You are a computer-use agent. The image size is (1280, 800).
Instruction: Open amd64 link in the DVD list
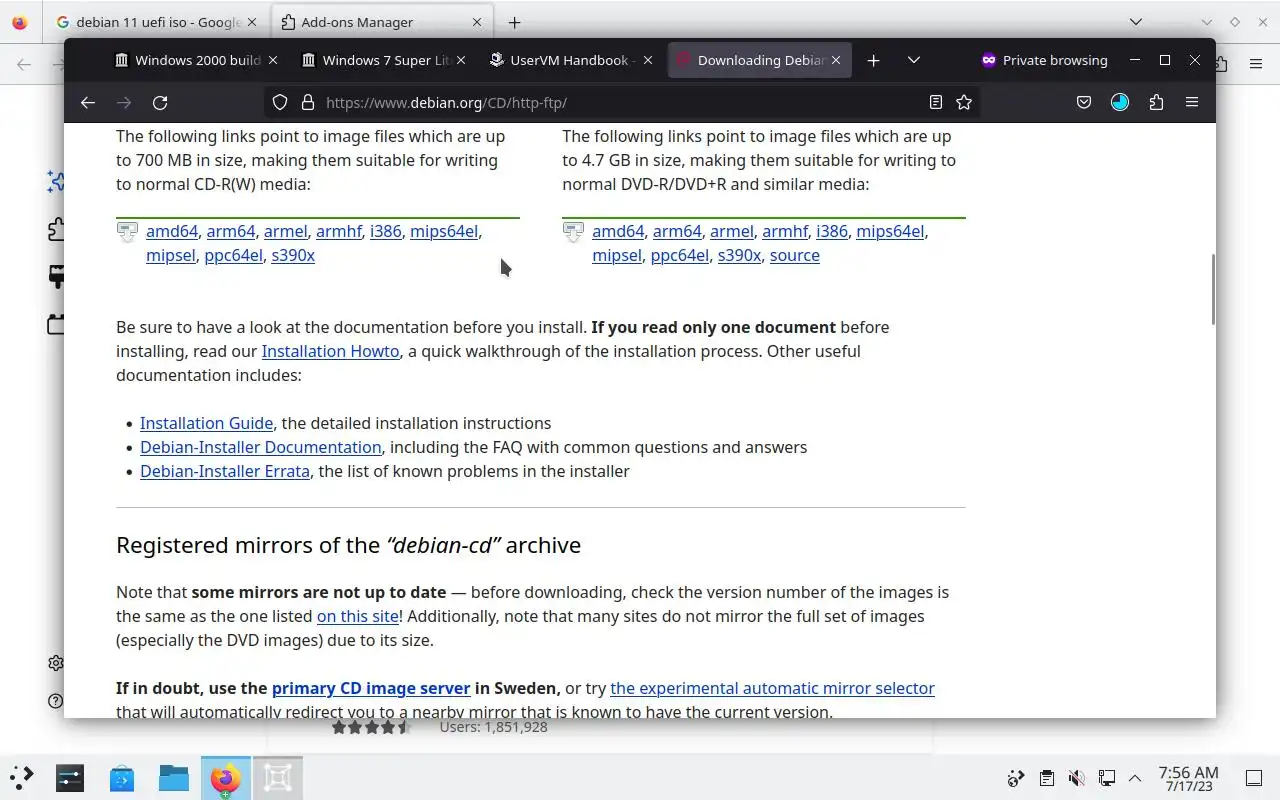point(618,231)
